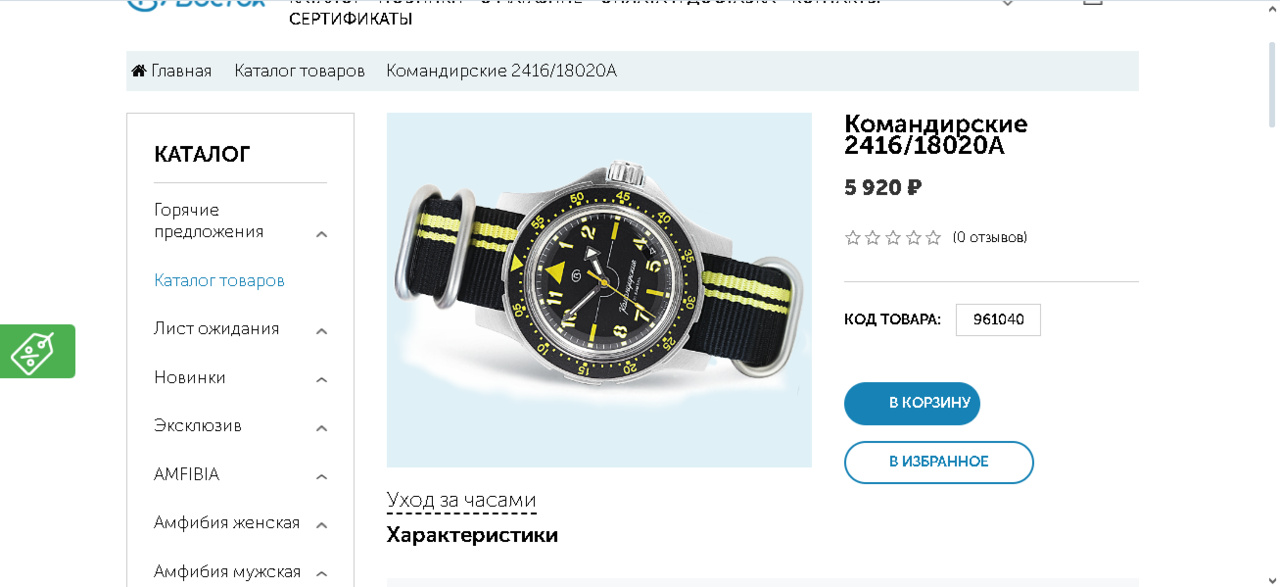Viewport: 1280px width, 587px height.
Task: Click the home icon in breadcrumbs
Action: [139, 71]
